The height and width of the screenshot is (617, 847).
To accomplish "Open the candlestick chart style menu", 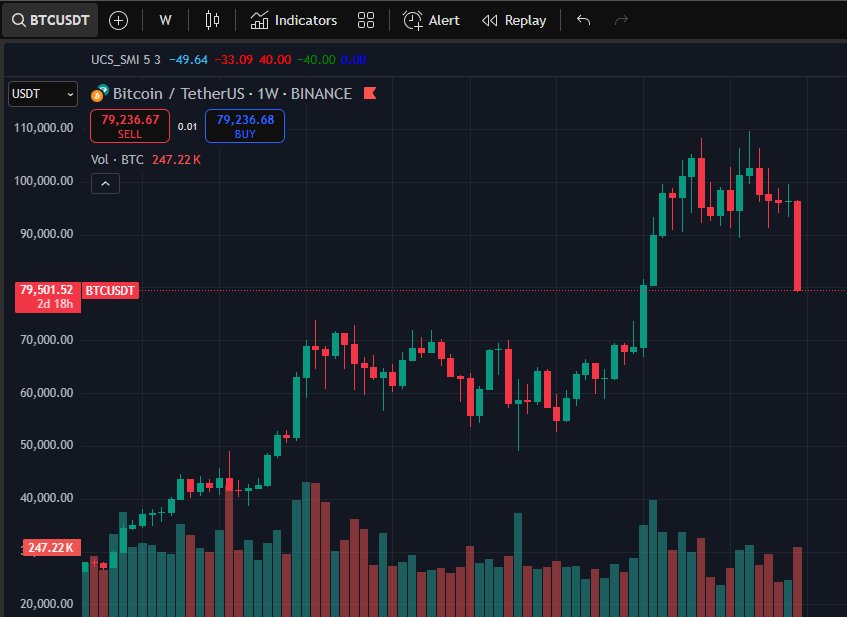I will coord(212,21).
